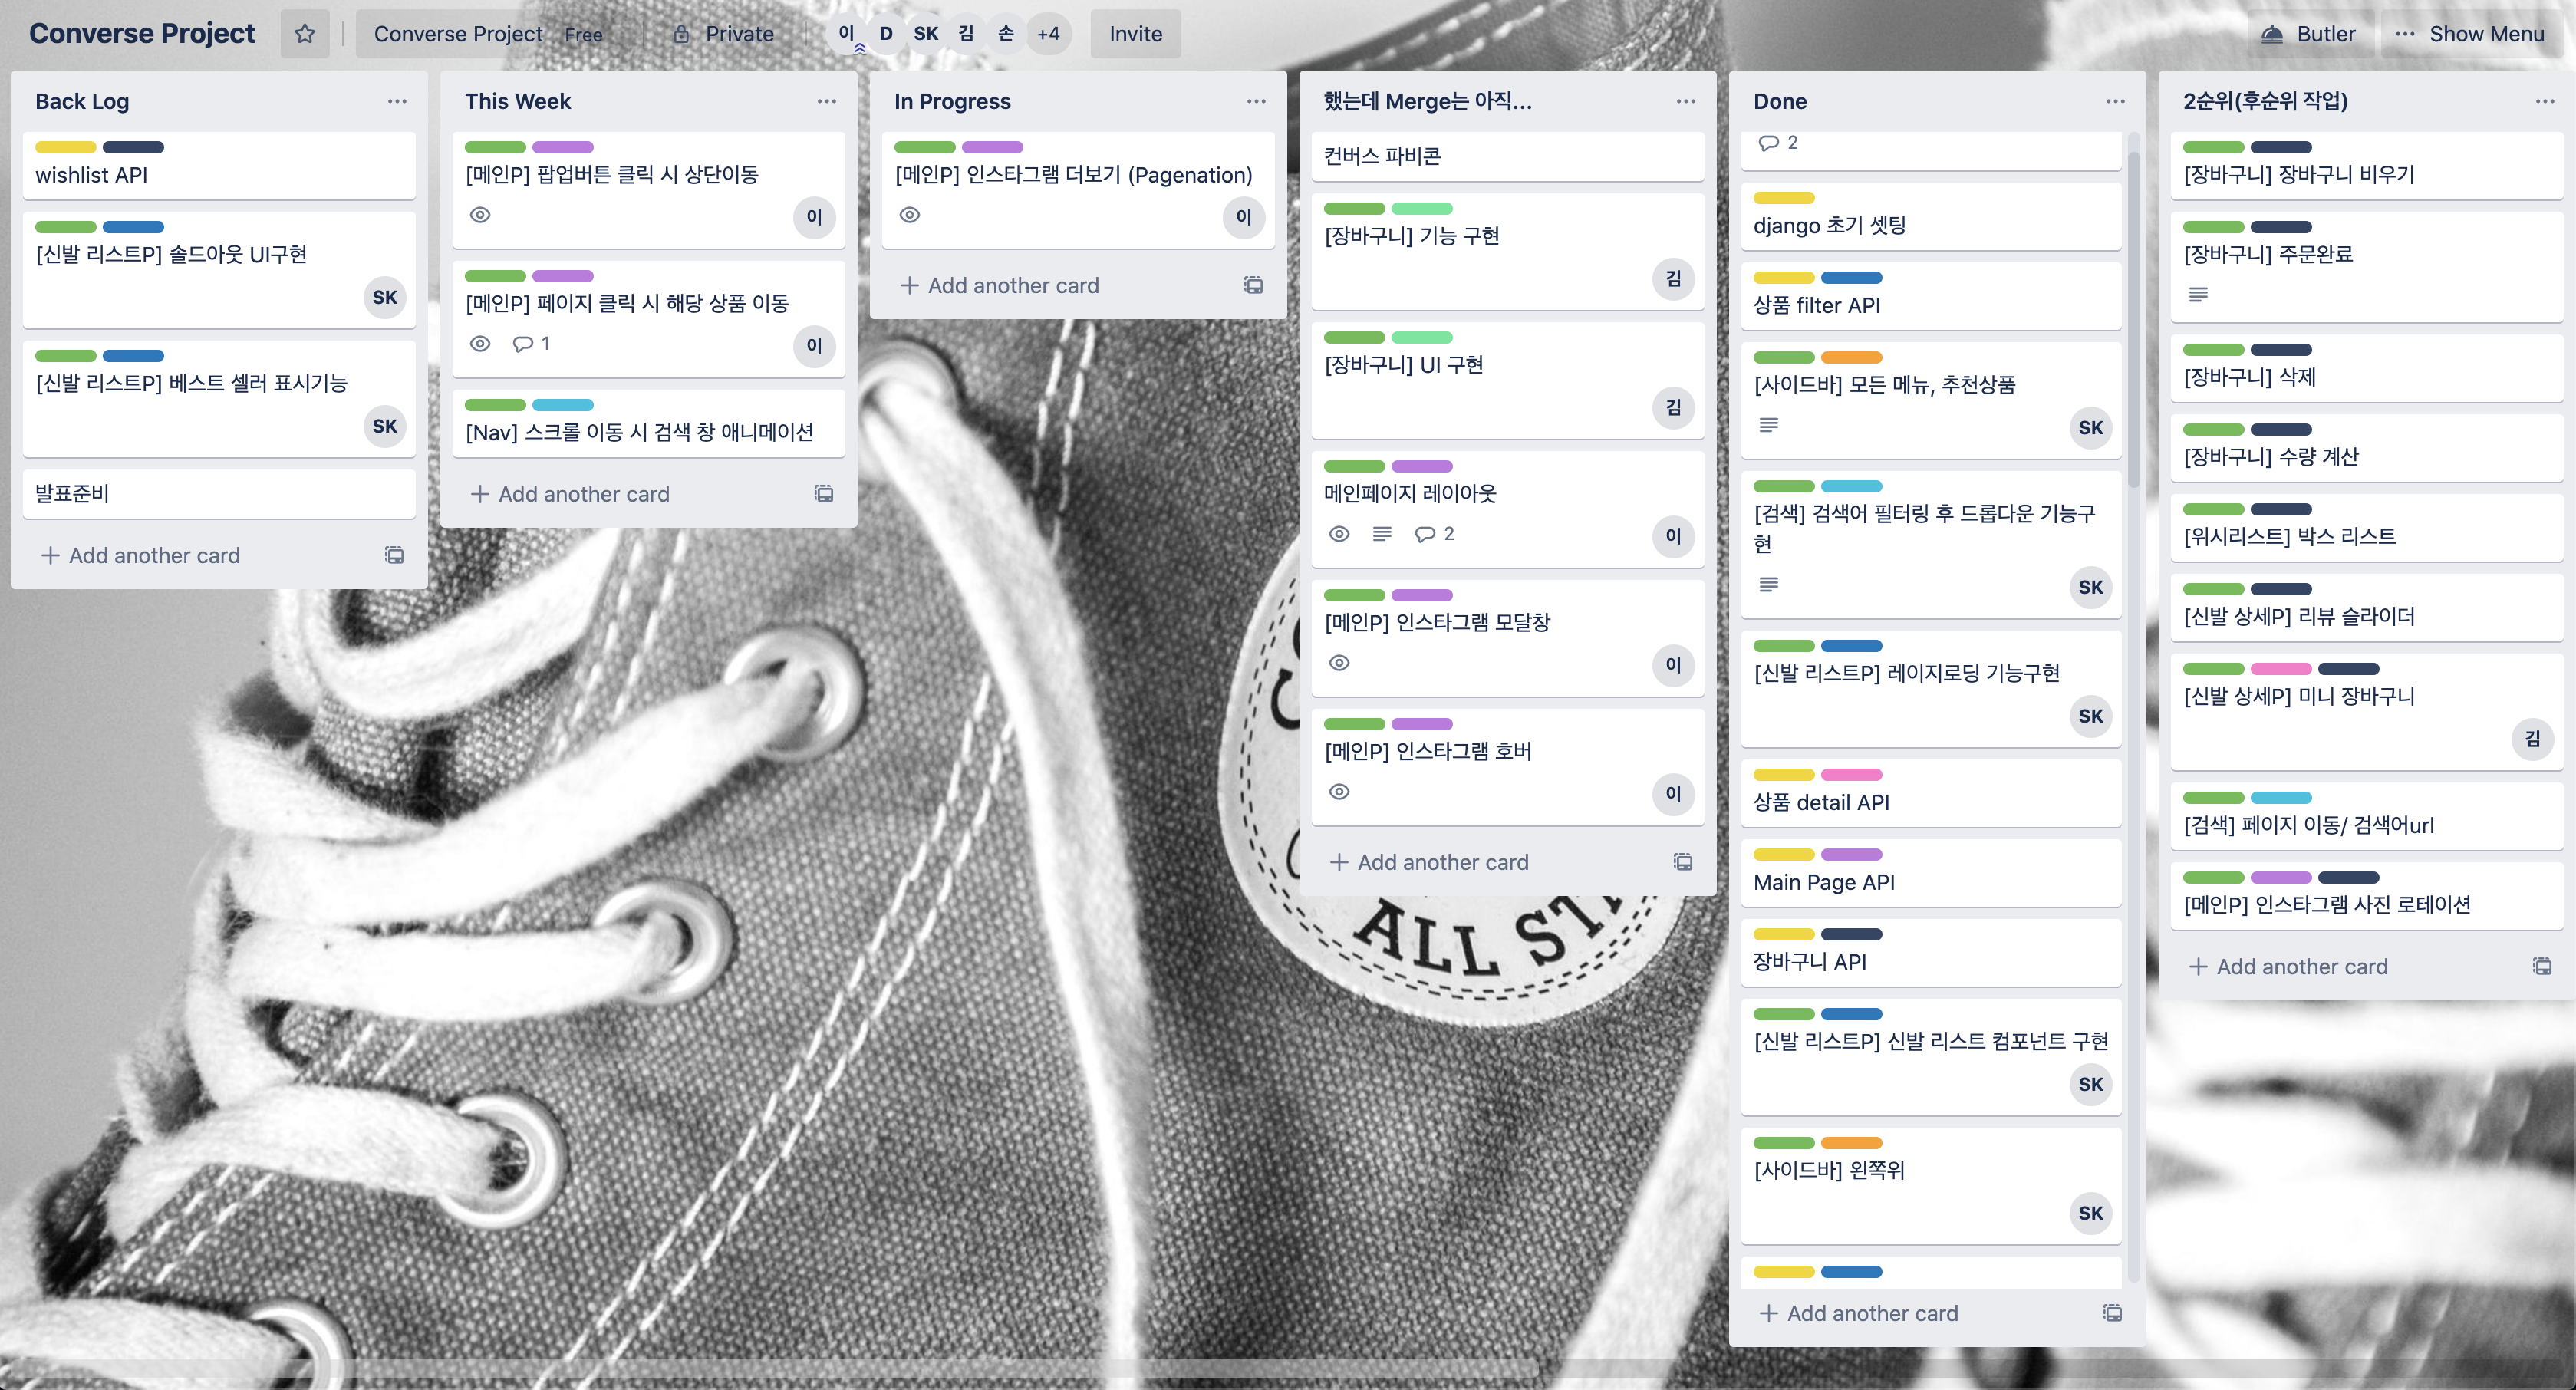Open Done list three-dot menu
This screenshot has width=2576, height=1390.
click(2115, 101)
